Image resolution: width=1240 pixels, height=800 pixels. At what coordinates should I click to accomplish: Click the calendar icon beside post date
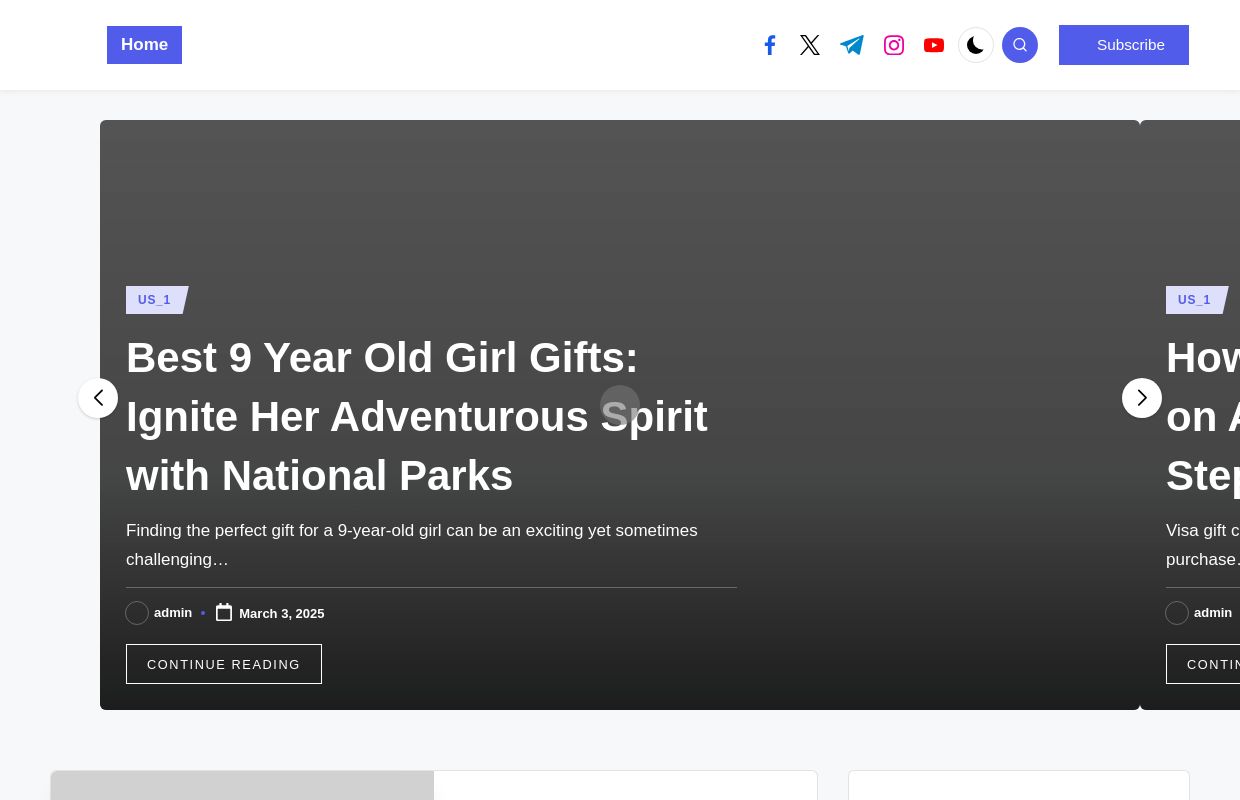pyautogui.click(x=224, y=613)
